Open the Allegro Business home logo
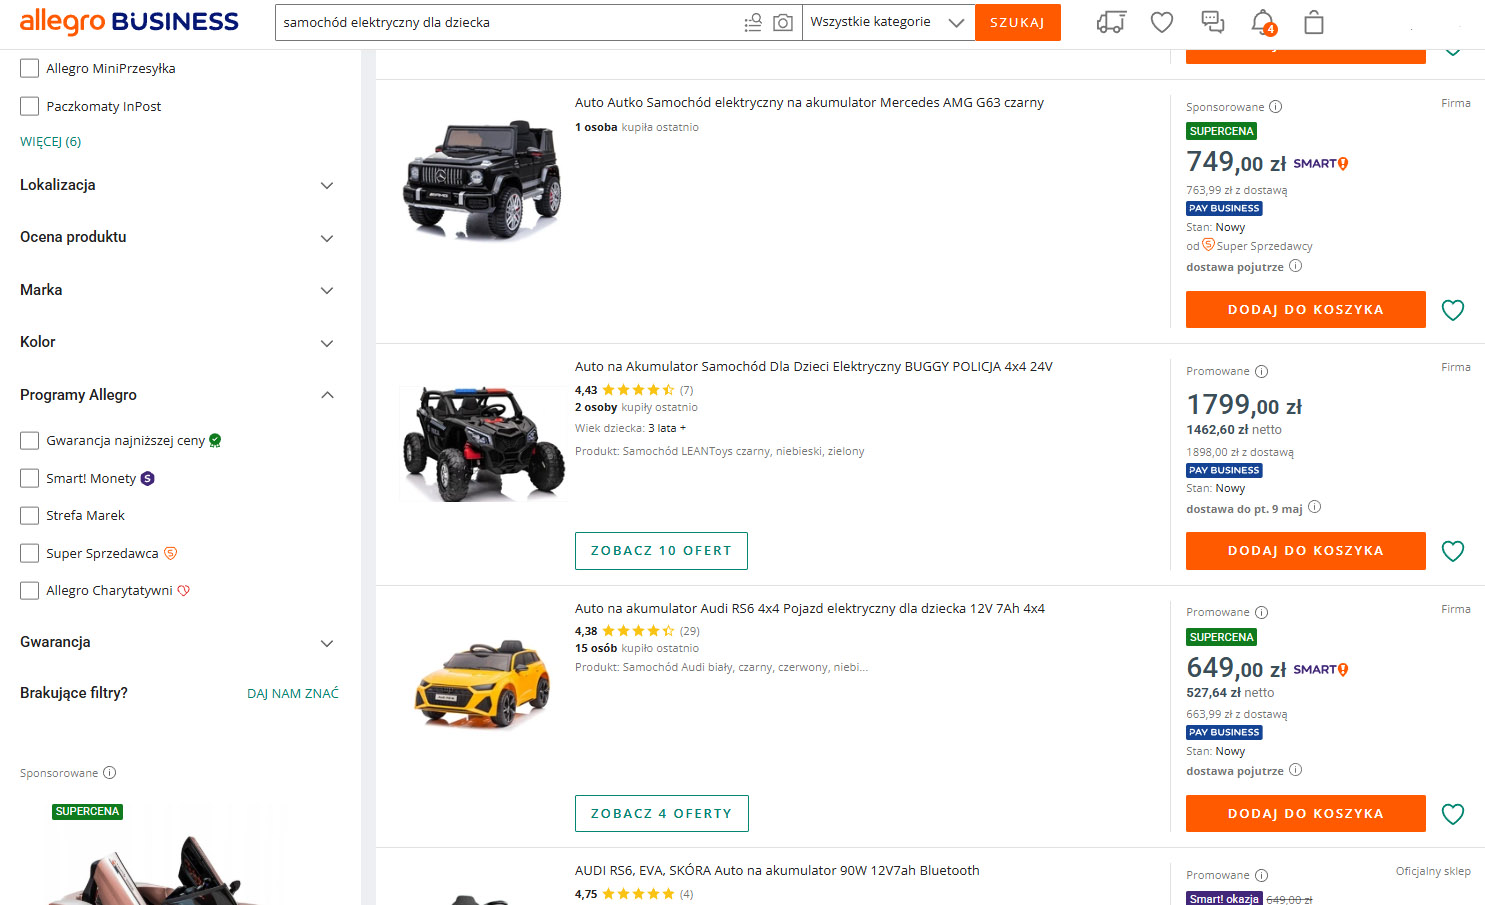The image size is (1485, 905). coord(129,21)
